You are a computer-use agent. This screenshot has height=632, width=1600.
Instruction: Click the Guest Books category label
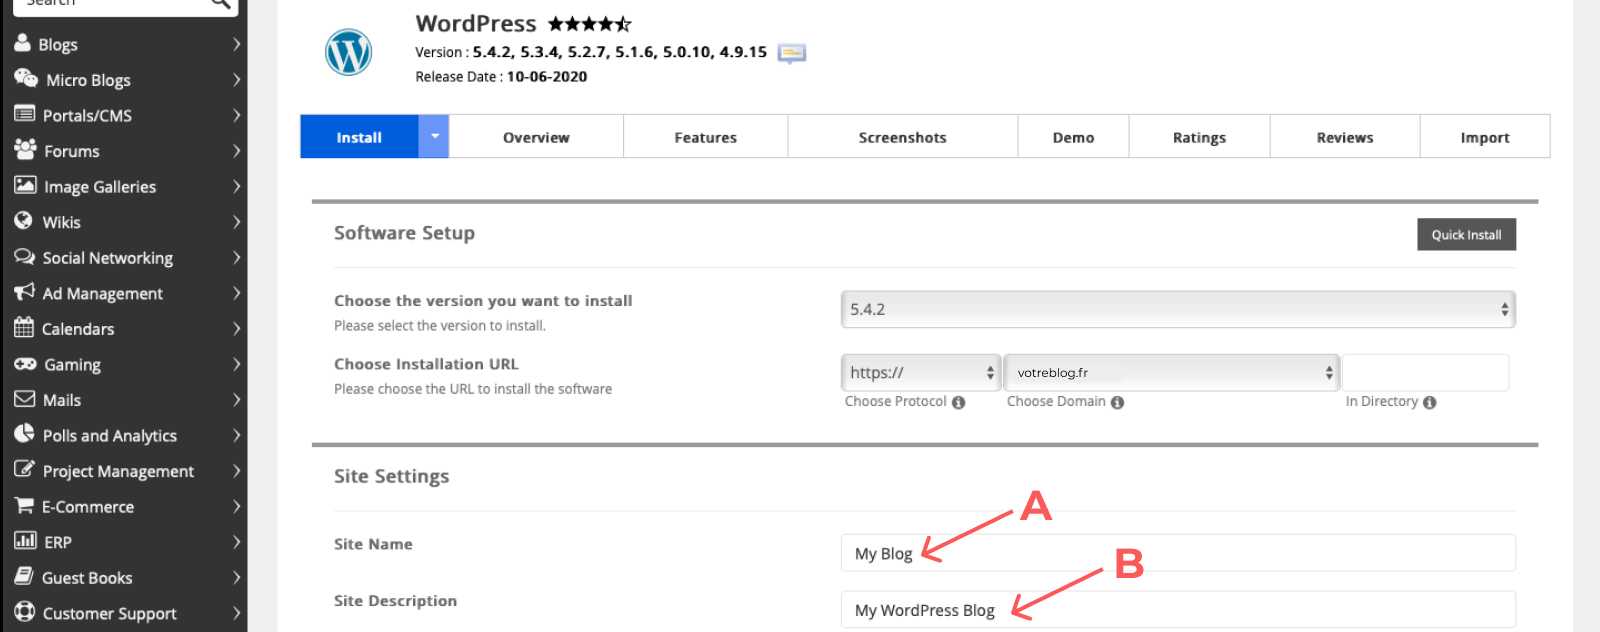(87, 578)
